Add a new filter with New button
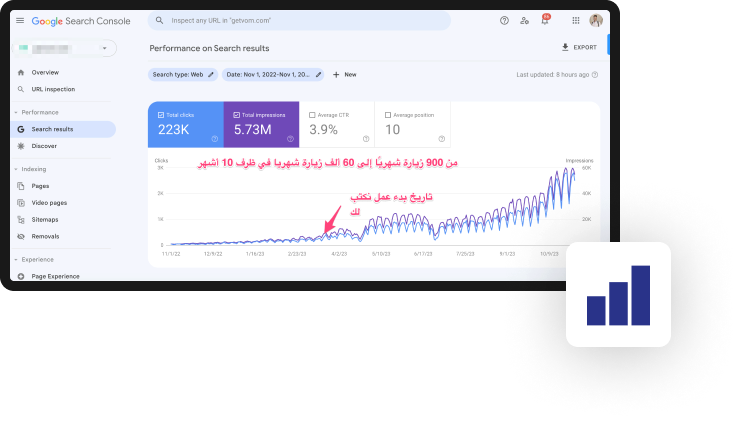Screen dimensions: 741x421 click(x=344, y=74)
